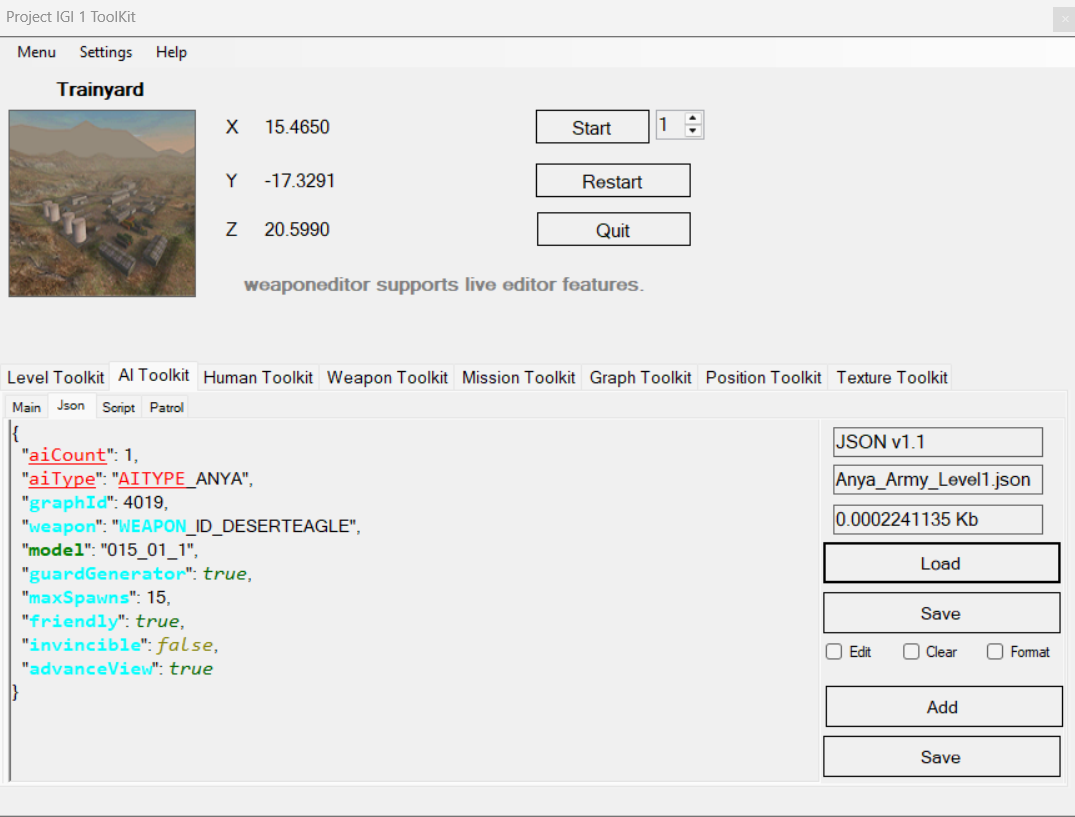Viewport: 1075px width, 817px height.
Task: Click the Z coordinate value 20.5990
Action: pyautogui.click(x=297, y=230)
